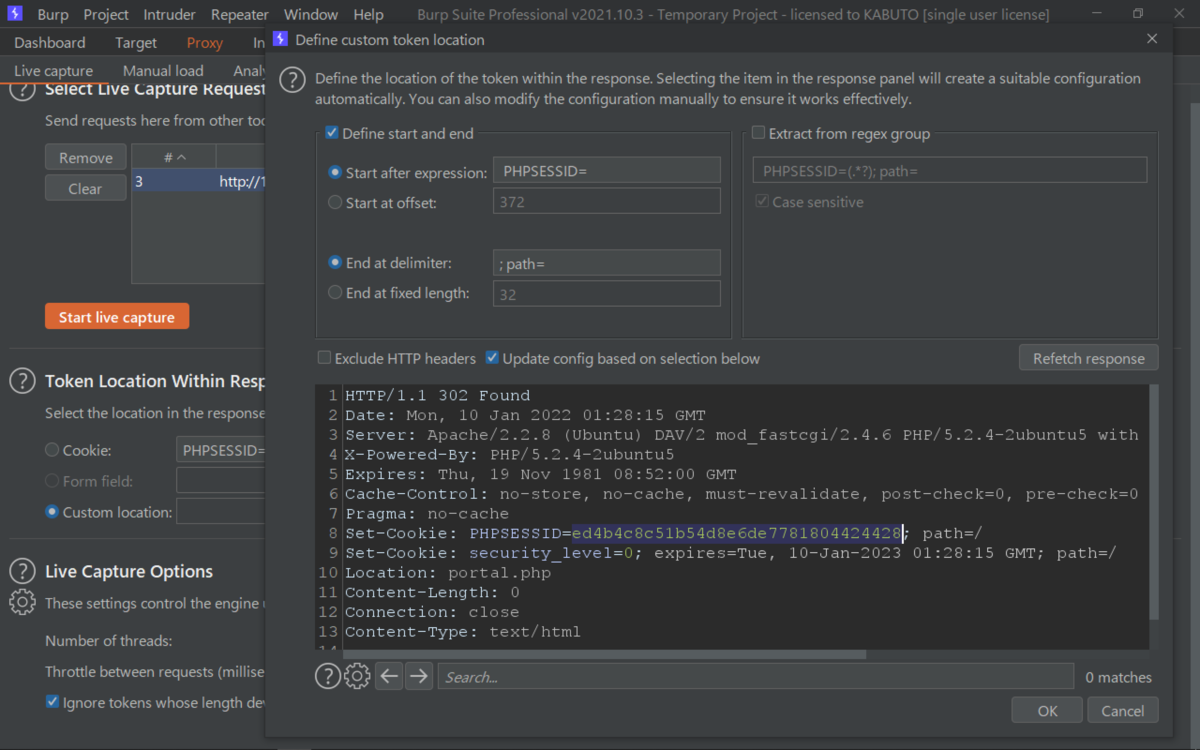
Task: Click the Form field text box
Action: coord(221,481)
